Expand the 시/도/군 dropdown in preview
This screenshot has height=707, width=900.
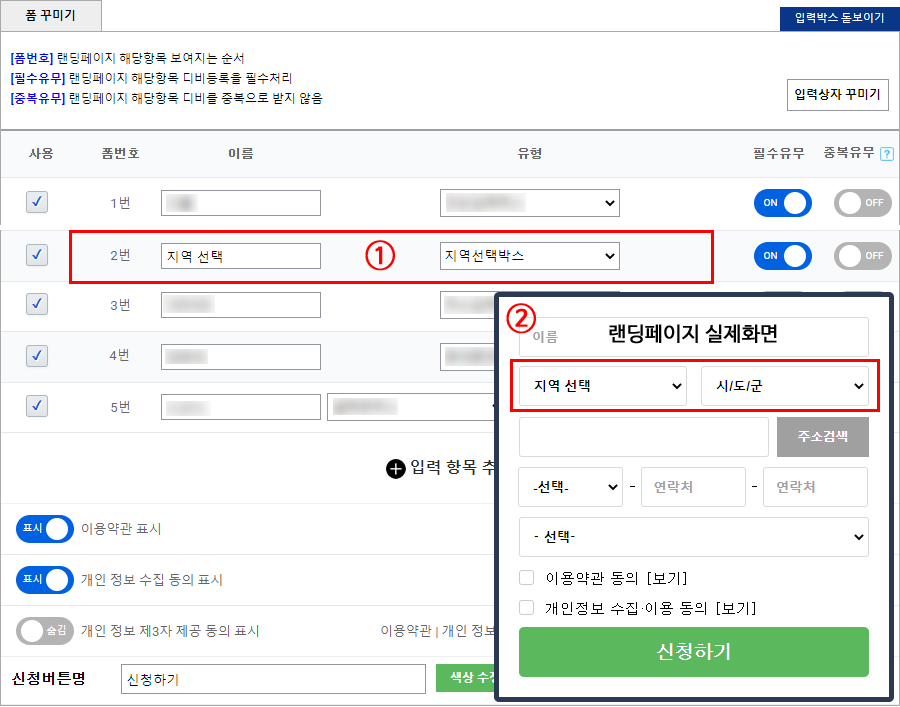click(785, 386)
